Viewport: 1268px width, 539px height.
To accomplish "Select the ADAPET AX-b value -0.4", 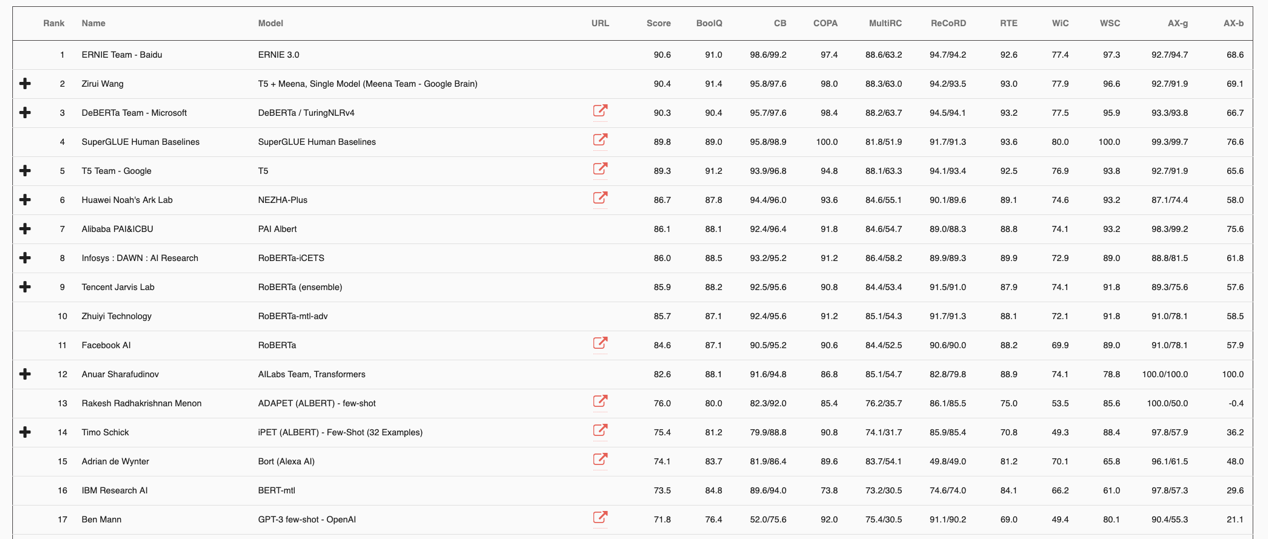I will pyautogui.click(x=1236, y=403).
